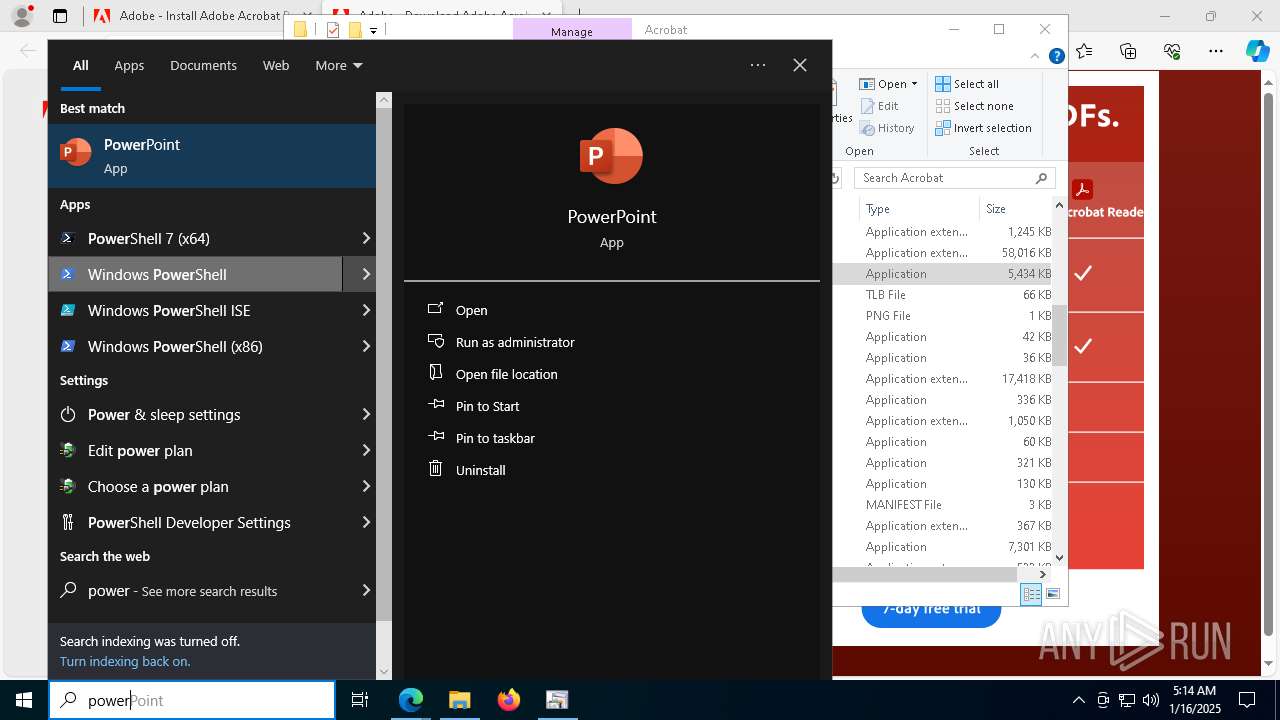The height and width of the screenshot is (720, 1280).
Task: Open the Edge Copilot sidebar icon
Action: (x=1257, y=51)
